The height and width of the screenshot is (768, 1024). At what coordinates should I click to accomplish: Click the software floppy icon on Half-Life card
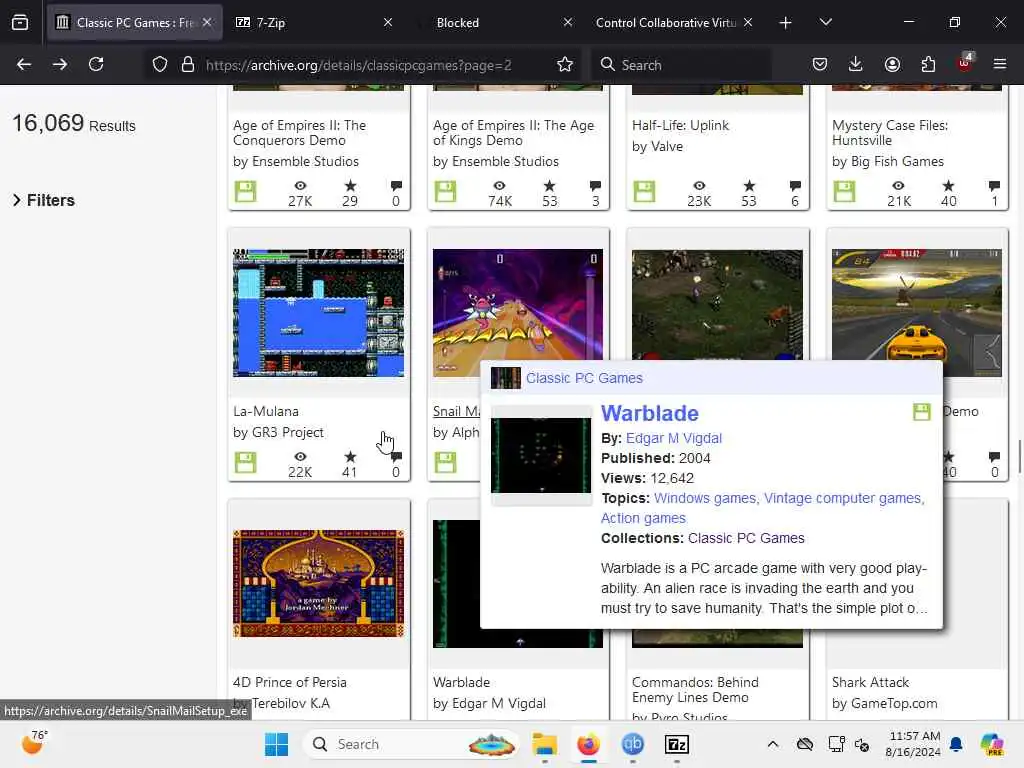click(644, 191)
